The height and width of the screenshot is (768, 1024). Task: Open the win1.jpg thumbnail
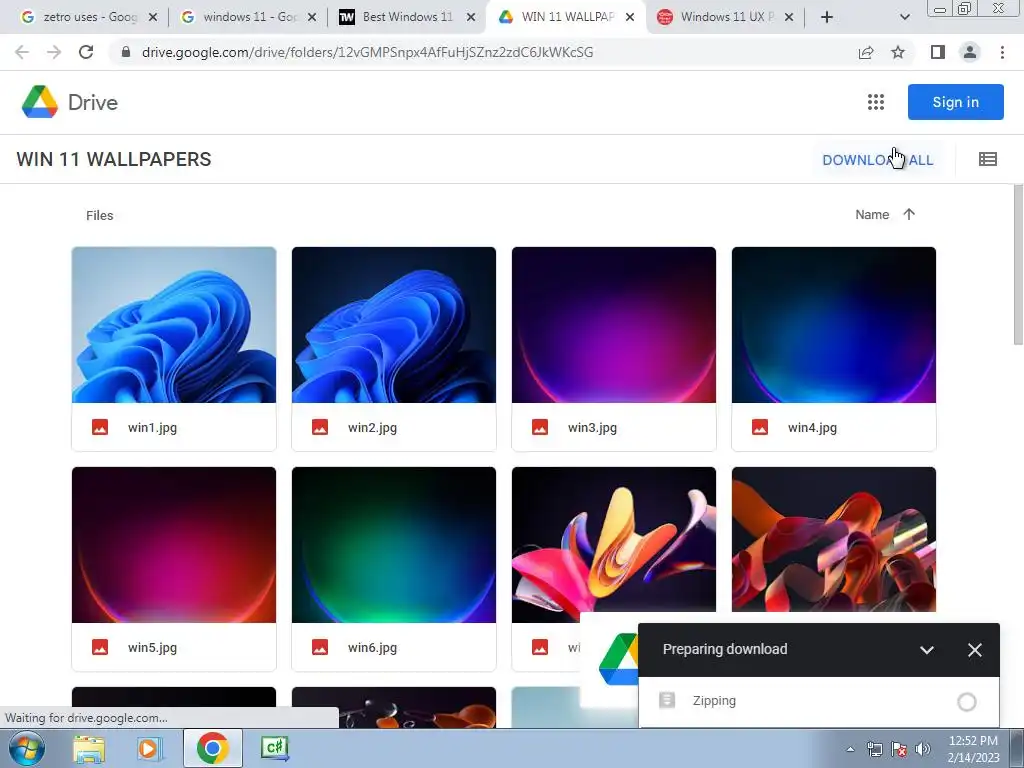[x=174, y=325]
